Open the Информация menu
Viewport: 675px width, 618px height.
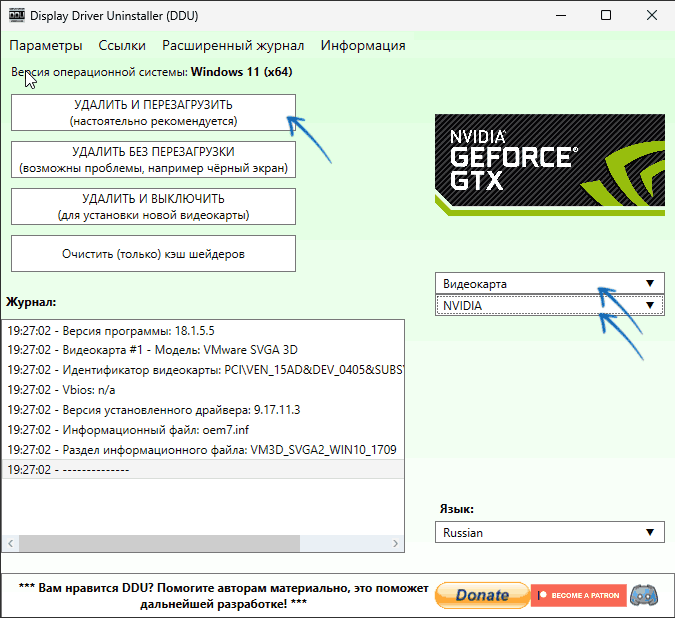363,46
